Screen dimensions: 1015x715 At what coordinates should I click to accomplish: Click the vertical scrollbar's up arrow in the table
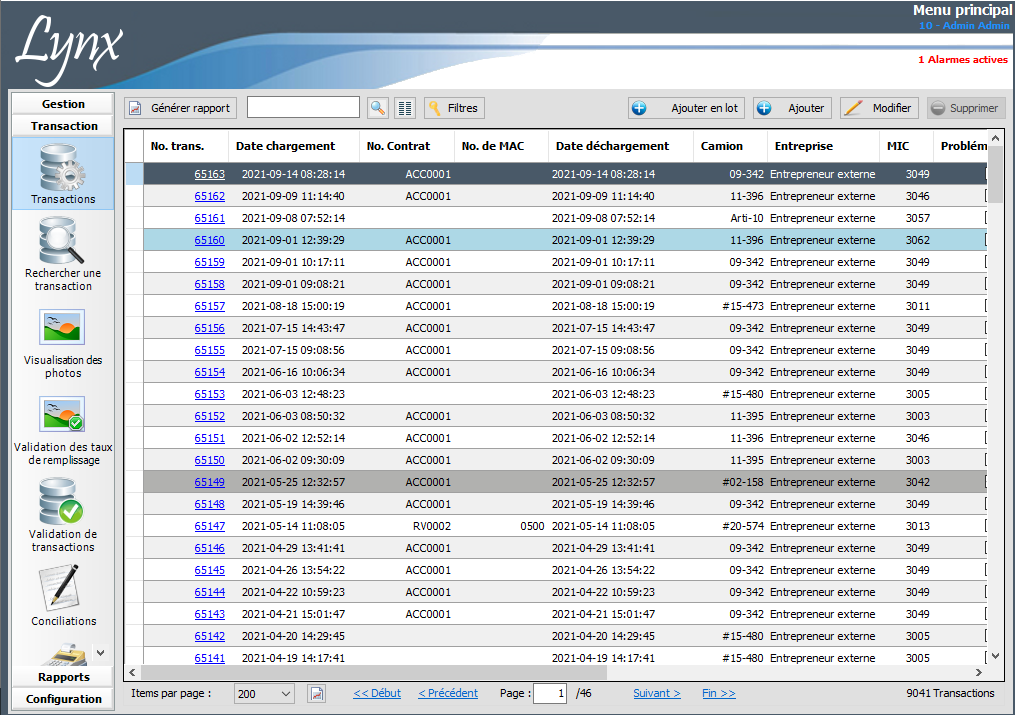coord(996,138)
